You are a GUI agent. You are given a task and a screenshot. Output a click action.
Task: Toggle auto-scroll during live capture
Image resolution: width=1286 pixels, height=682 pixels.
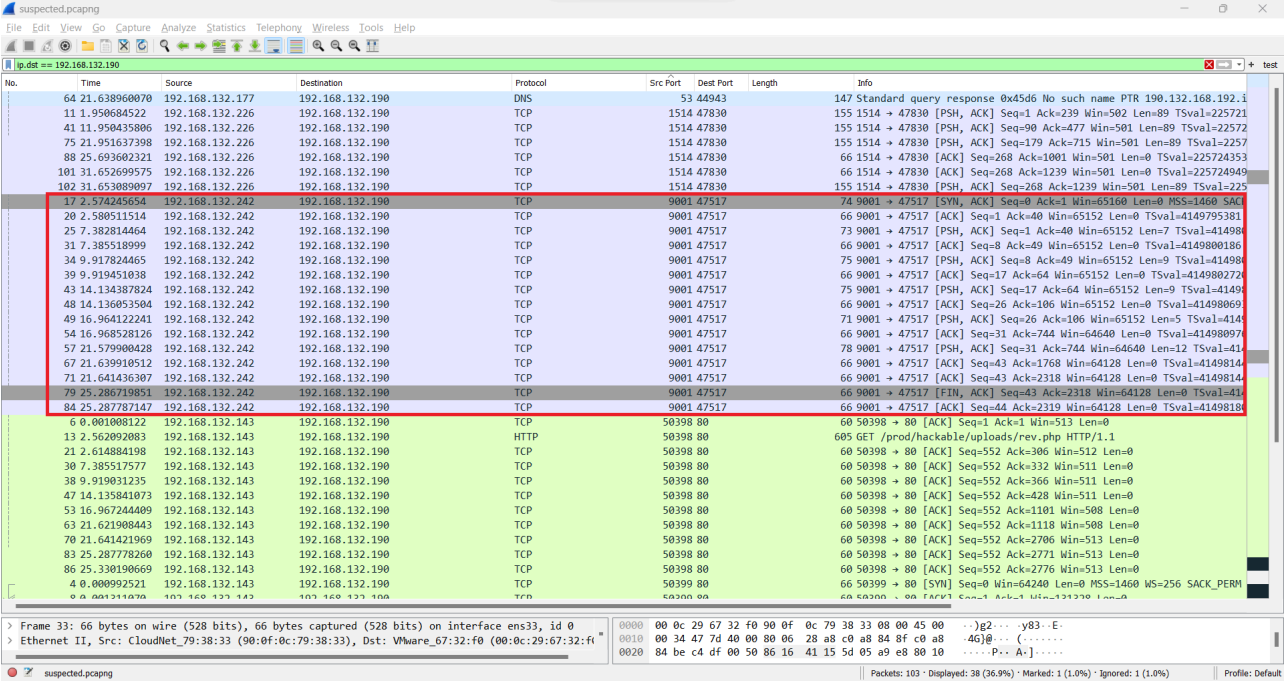point(274,46)
